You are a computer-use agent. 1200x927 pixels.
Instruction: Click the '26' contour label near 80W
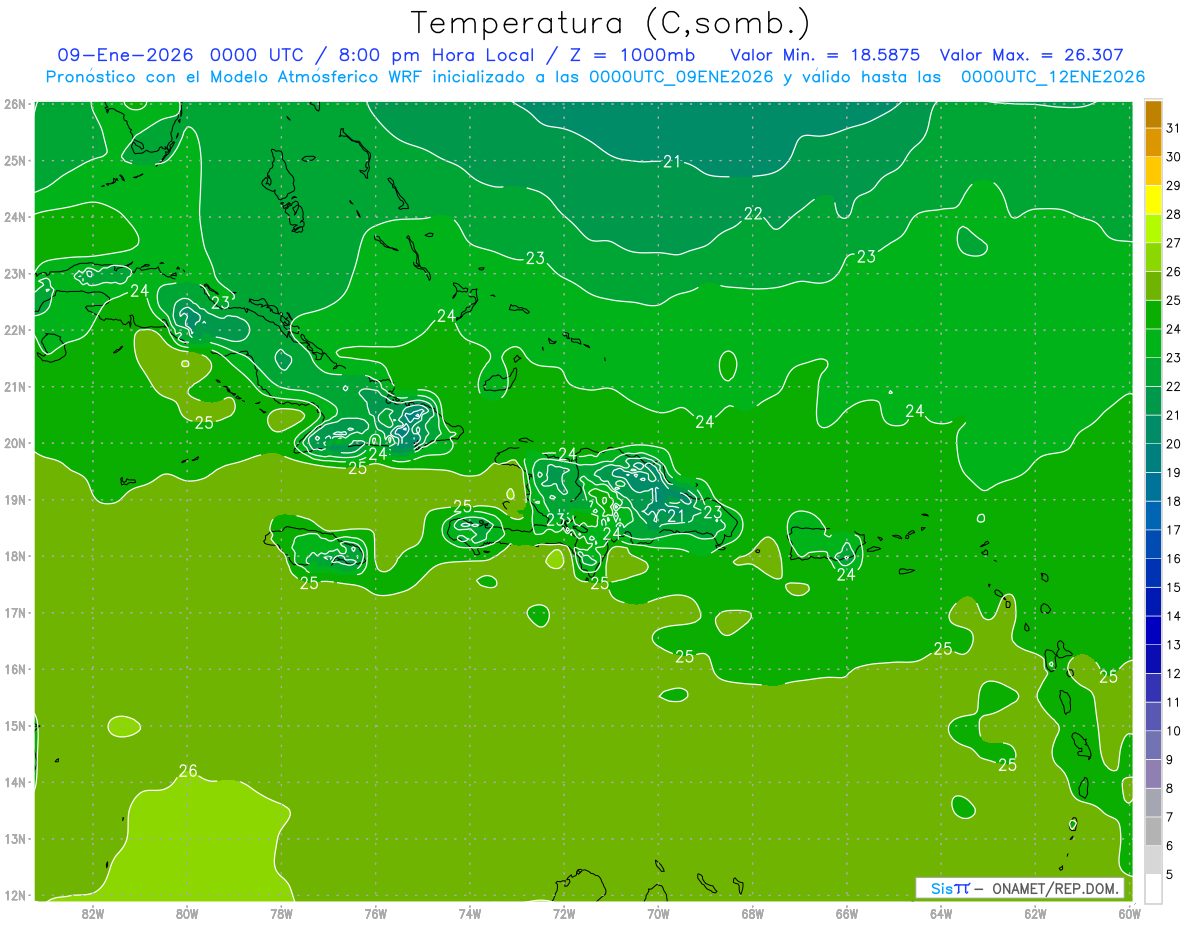pos(188,771)
